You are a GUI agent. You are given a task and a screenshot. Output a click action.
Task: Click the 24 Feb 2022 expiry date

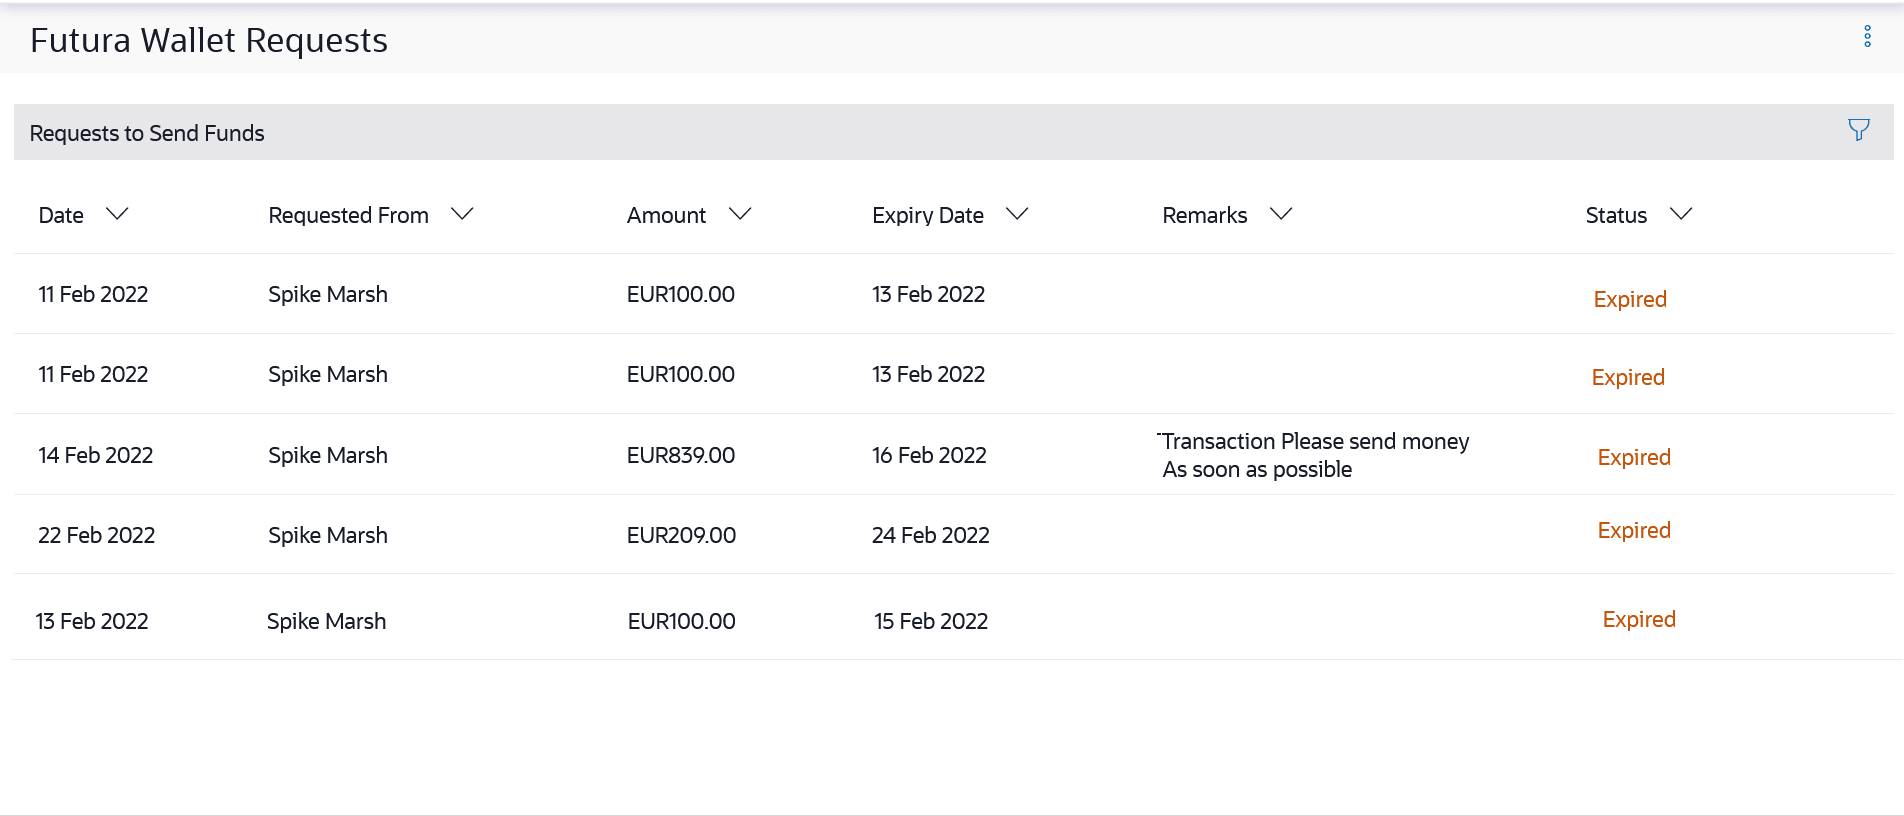930,535
